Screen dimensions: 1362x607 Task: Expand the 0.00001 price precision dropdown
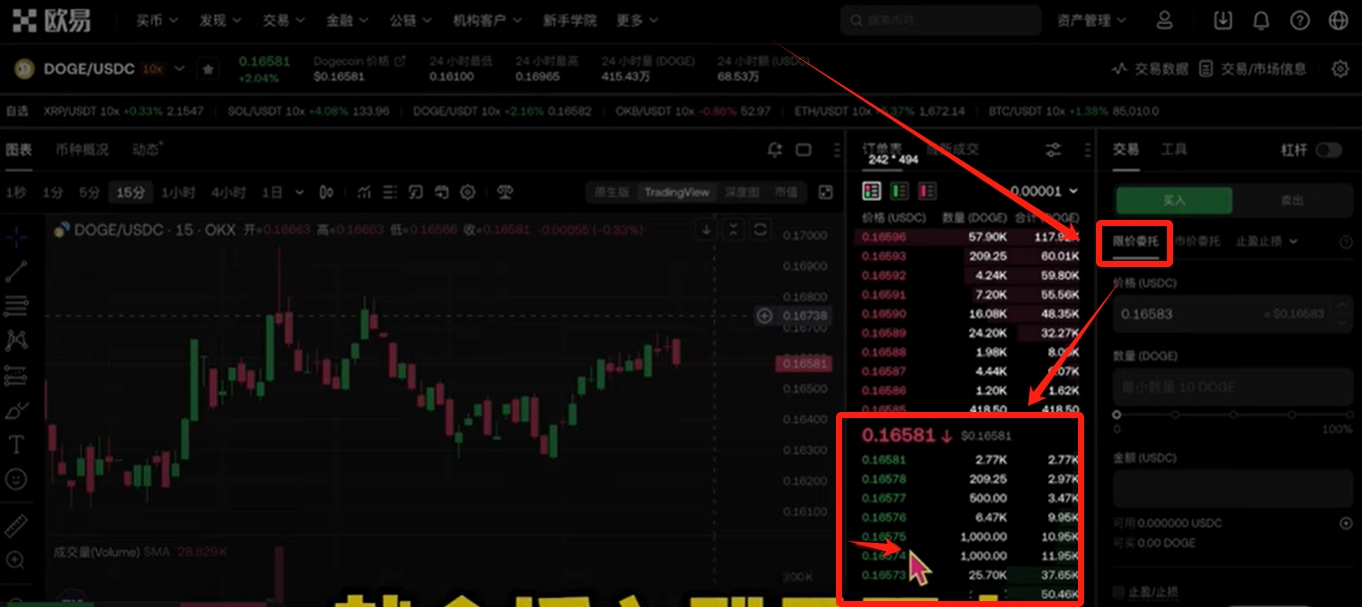pos(1044,191)
